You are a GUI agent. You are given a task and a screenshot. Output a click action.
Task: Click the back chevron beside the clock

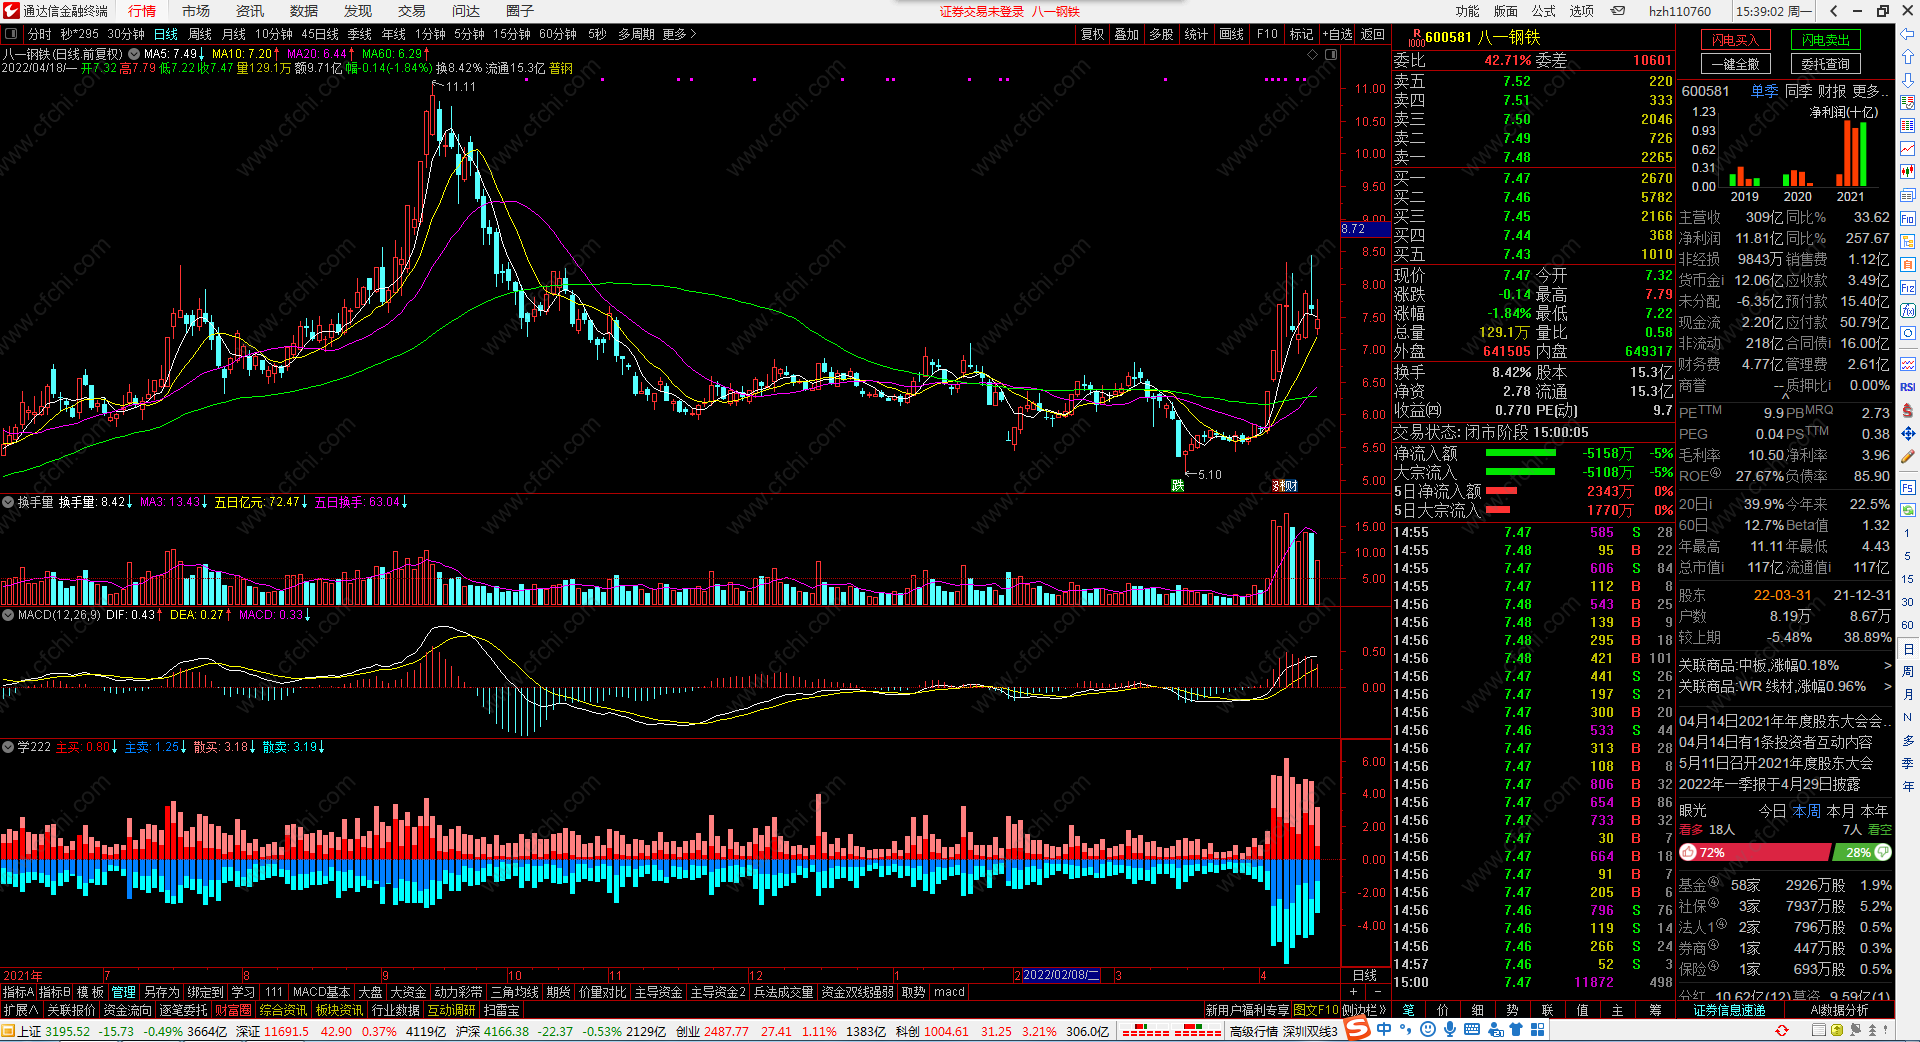tap(1833, 11)
